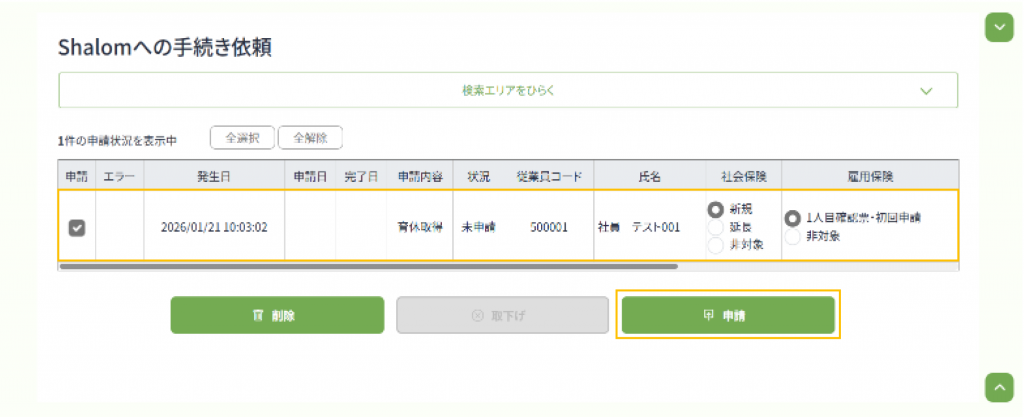This screenshot has height=417, width=1024.
Task: Click the circled-x icon on the 取下げ button
Action: tap(477, 315)
